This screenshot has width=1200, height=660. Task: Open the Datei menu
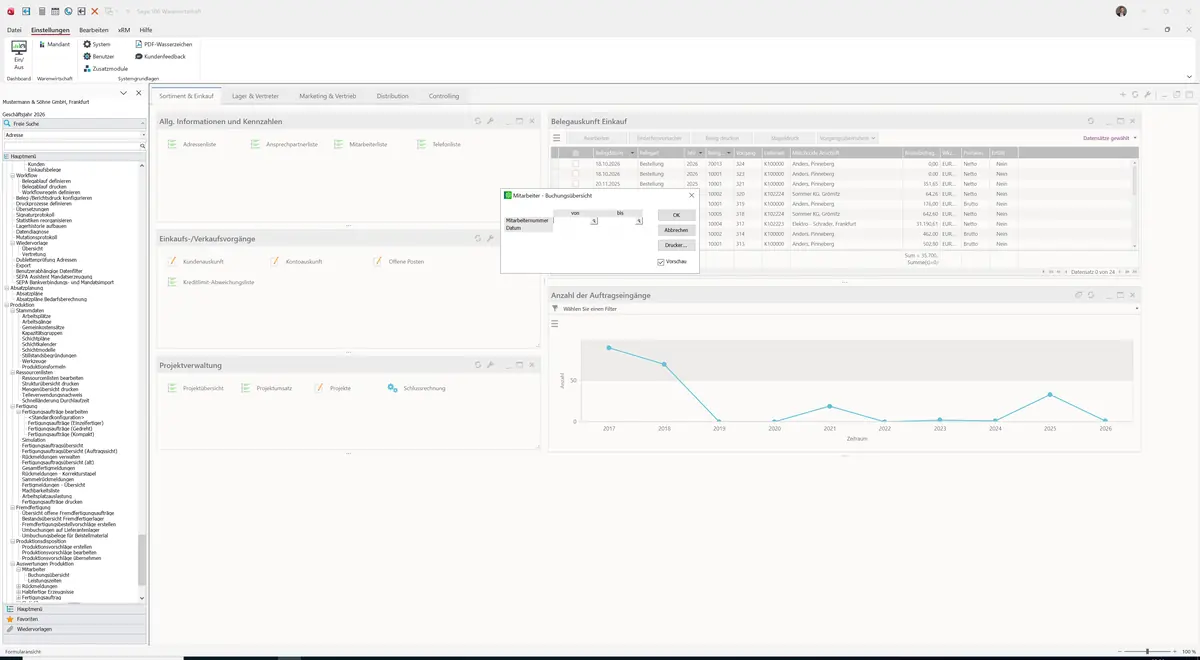coord(14,30)
